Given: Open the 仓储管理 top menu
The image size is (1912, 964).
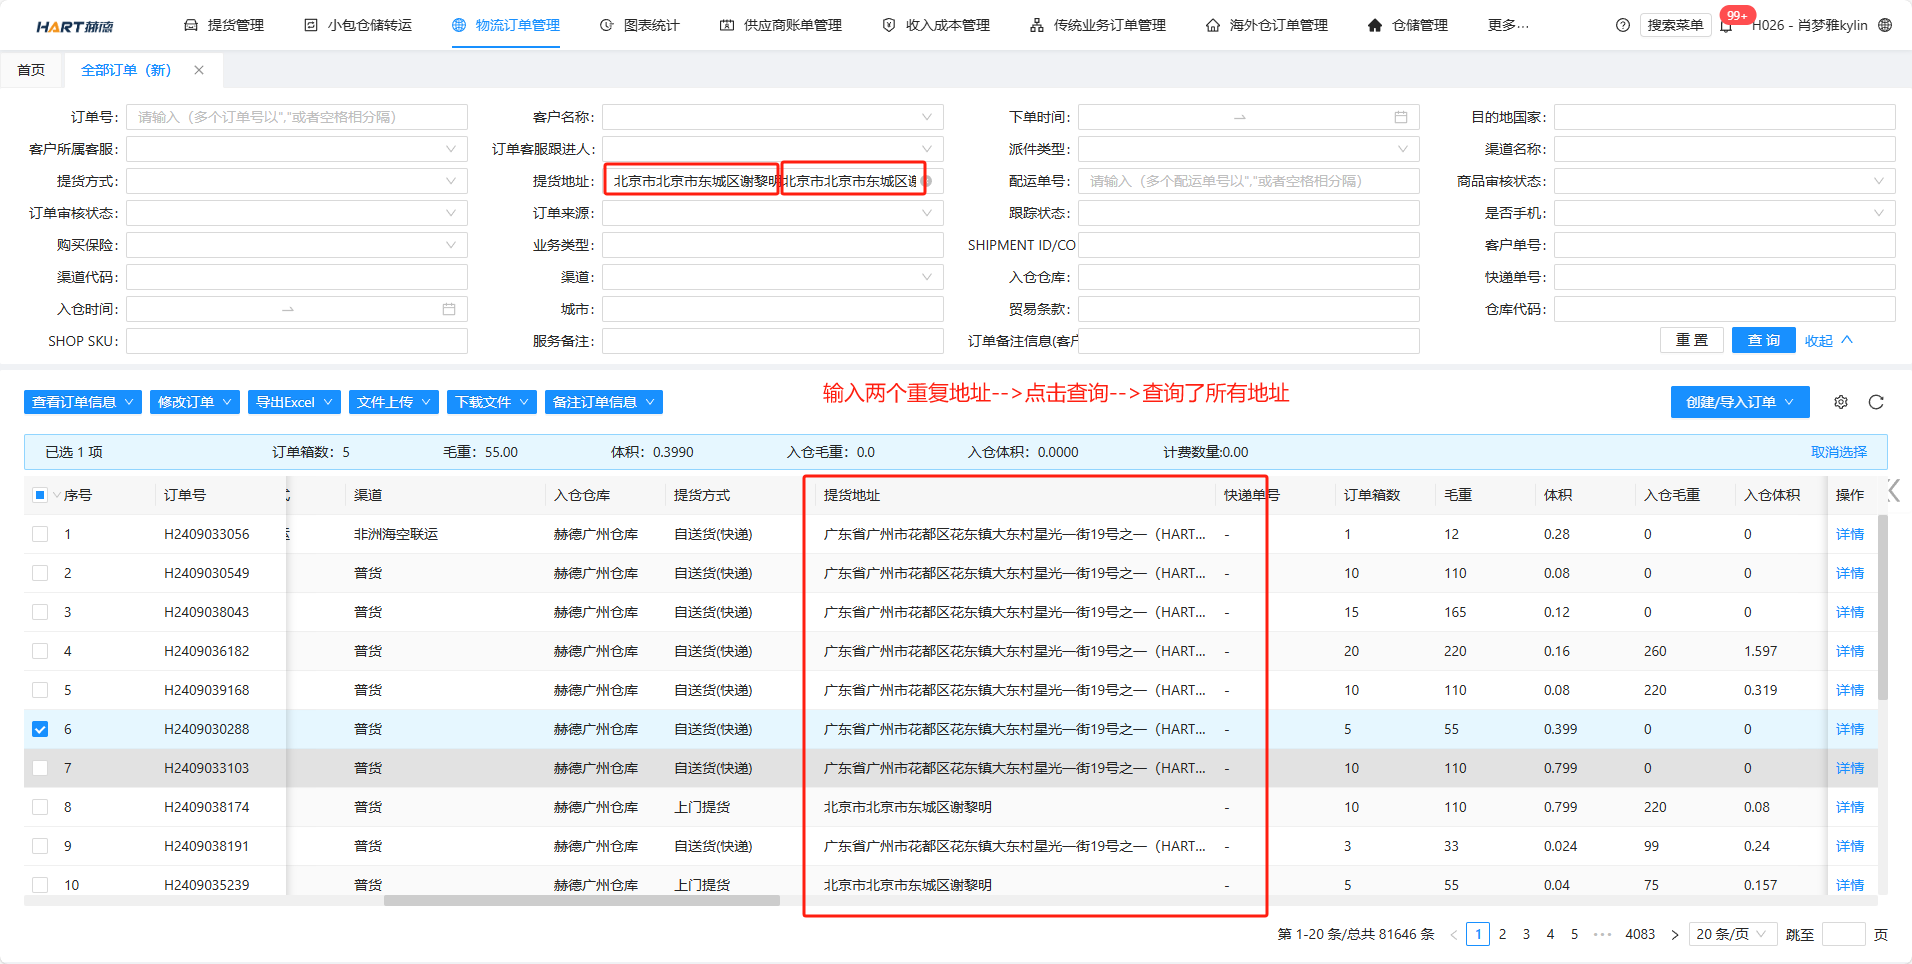Looking at the screenshot, I should (1408, 25).
